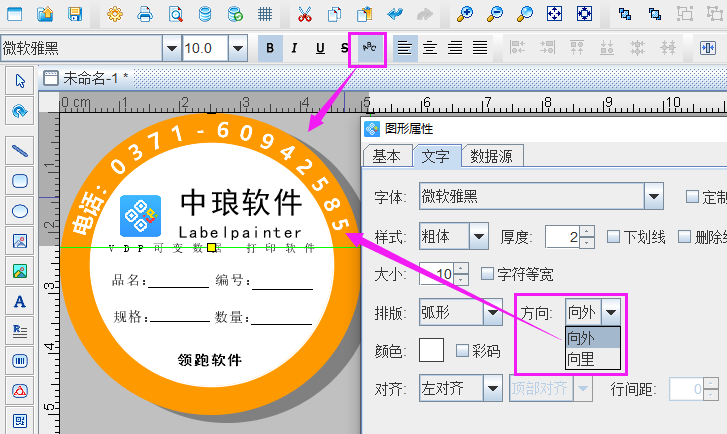Screen dimensions: 727x434
Task: Select the barcode tool
Action: tap(19, 361)
